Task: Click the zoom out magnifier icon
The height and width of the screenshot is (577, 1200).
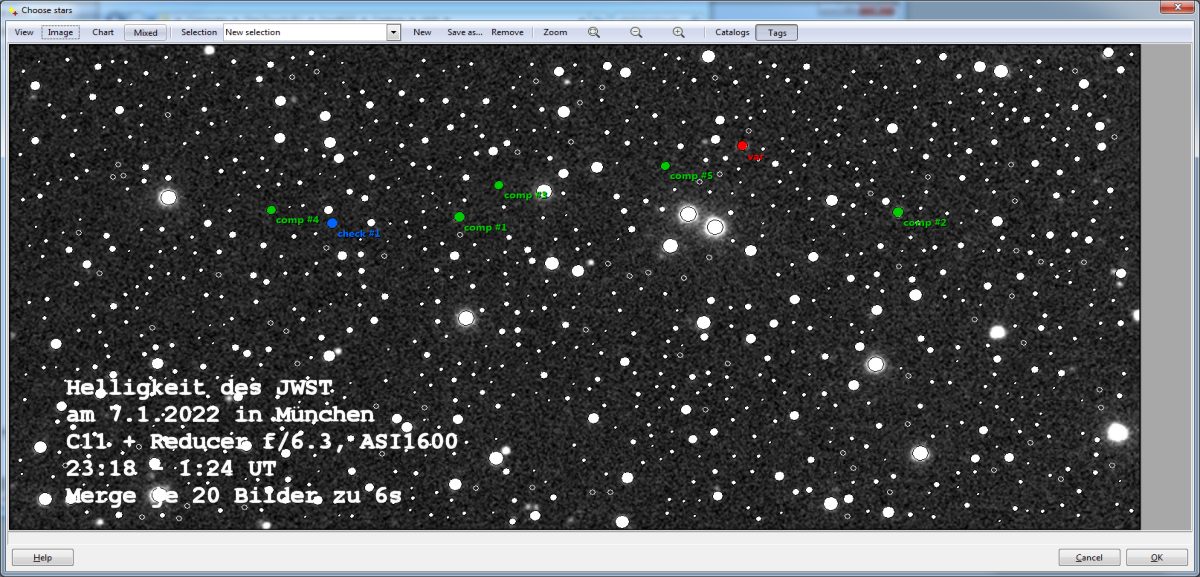Action: point(636,32)
